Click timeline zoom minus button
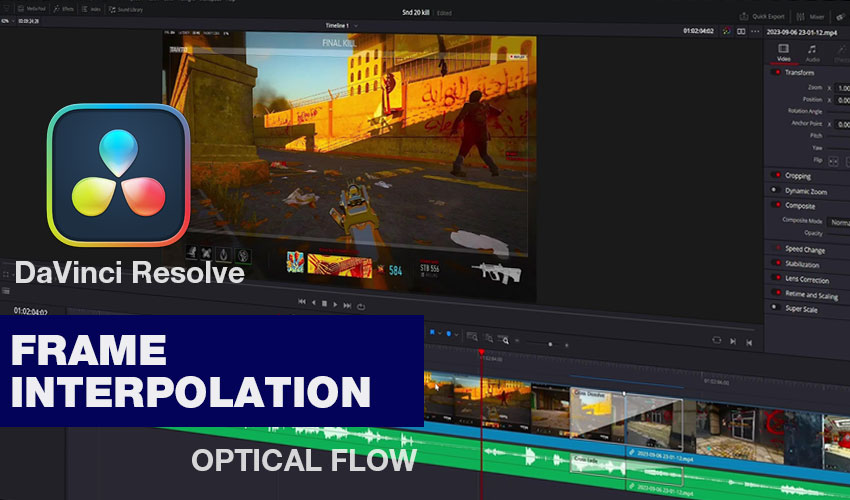Image resolution: width=850 pixels, height=500 pixels. (517, 341)
